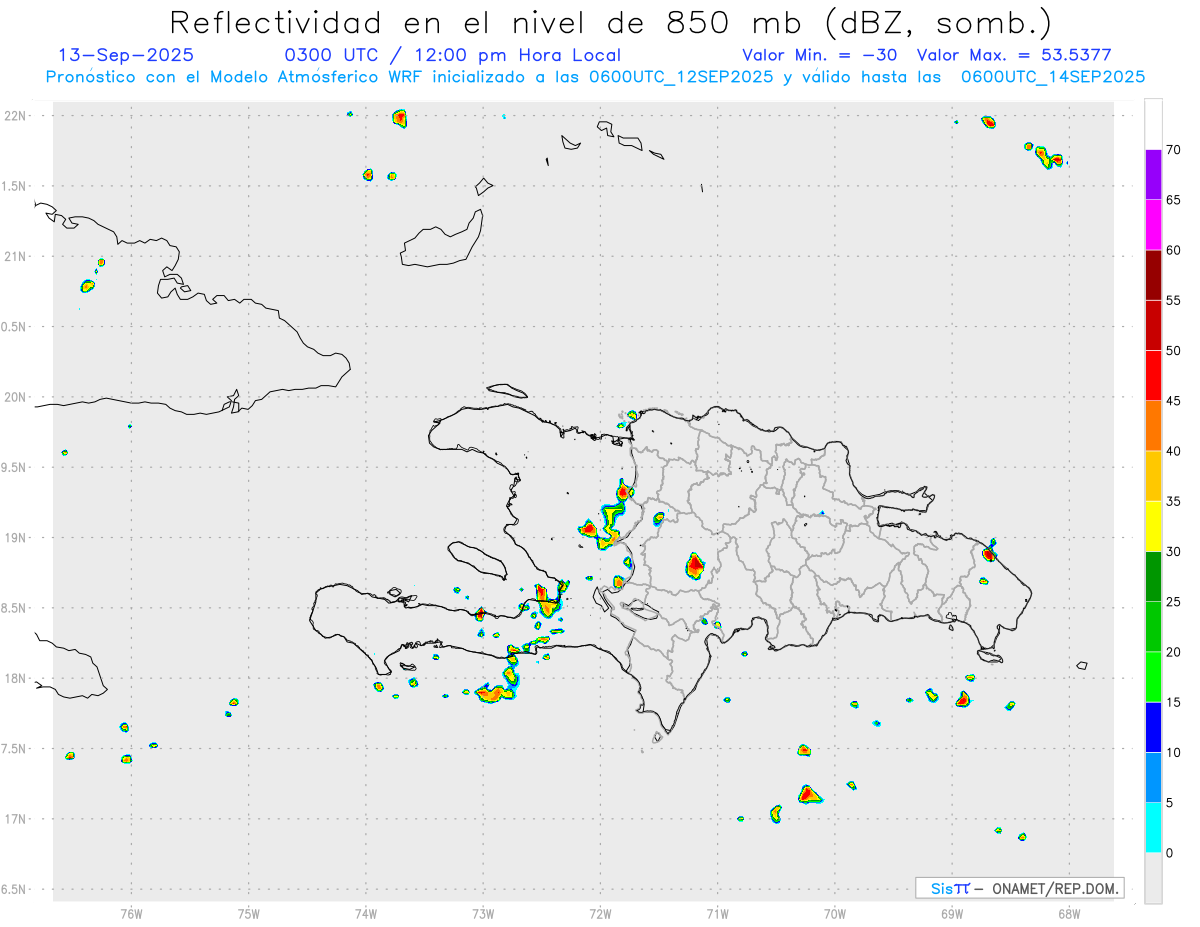Click the colorbar label "15"

[x=1174, y=702]
